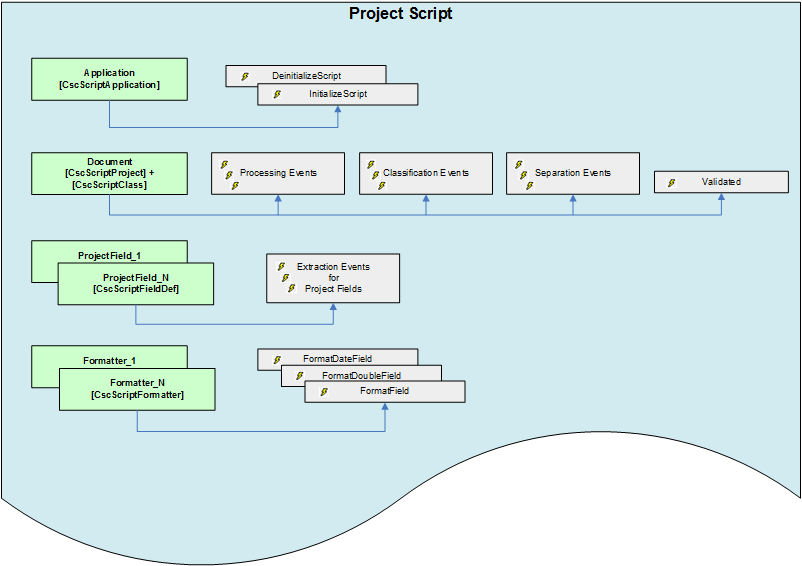Viewport: 802px width, 566px height.
Task: Select the Application [CscScriptApplication] box
Action: (109, 79)
